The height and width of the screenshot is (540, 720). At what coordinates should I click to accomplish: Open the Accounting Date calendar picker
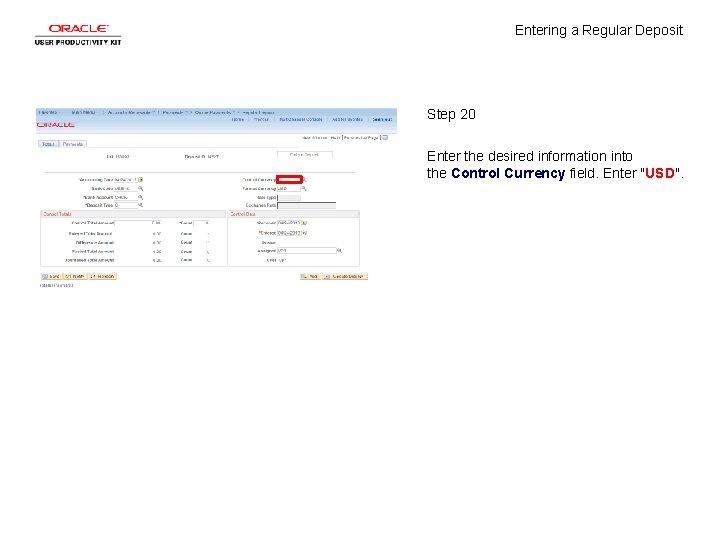(x=141, y=180)
